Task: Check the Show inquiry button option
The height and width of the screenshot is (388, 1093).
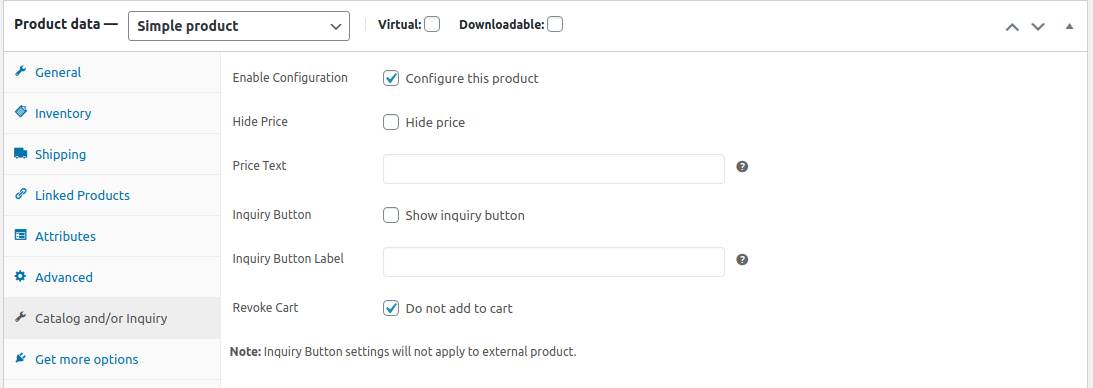Action: (x=391, y=215)
